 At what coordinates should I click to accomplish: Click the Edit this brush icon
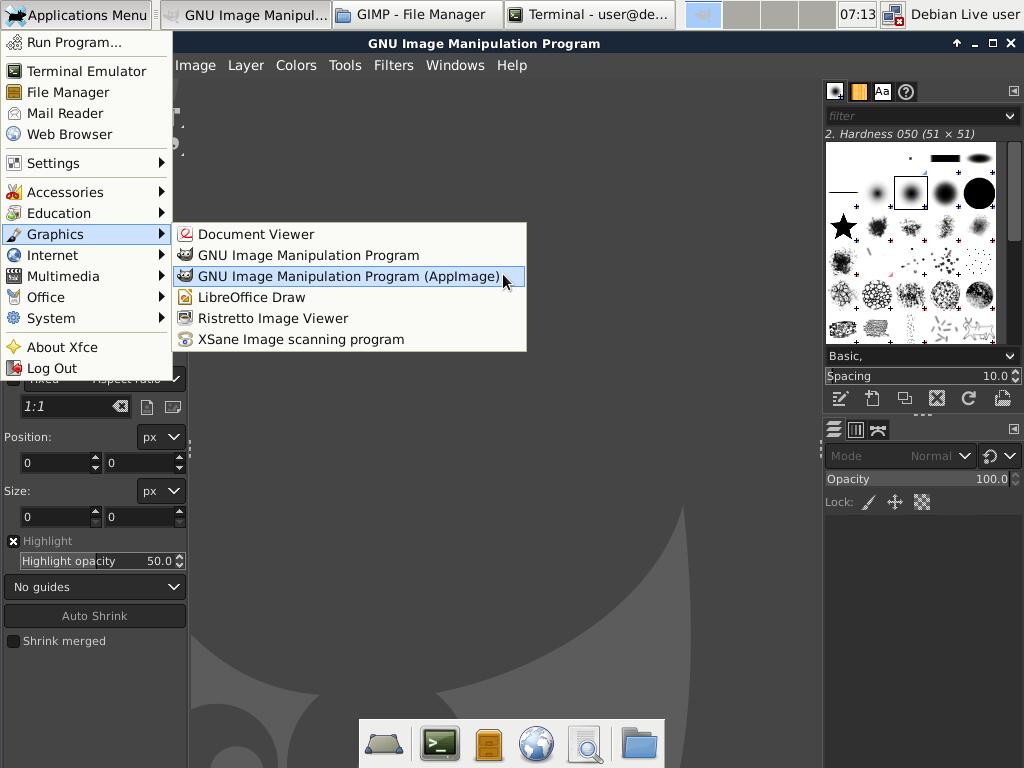point(840,398)
